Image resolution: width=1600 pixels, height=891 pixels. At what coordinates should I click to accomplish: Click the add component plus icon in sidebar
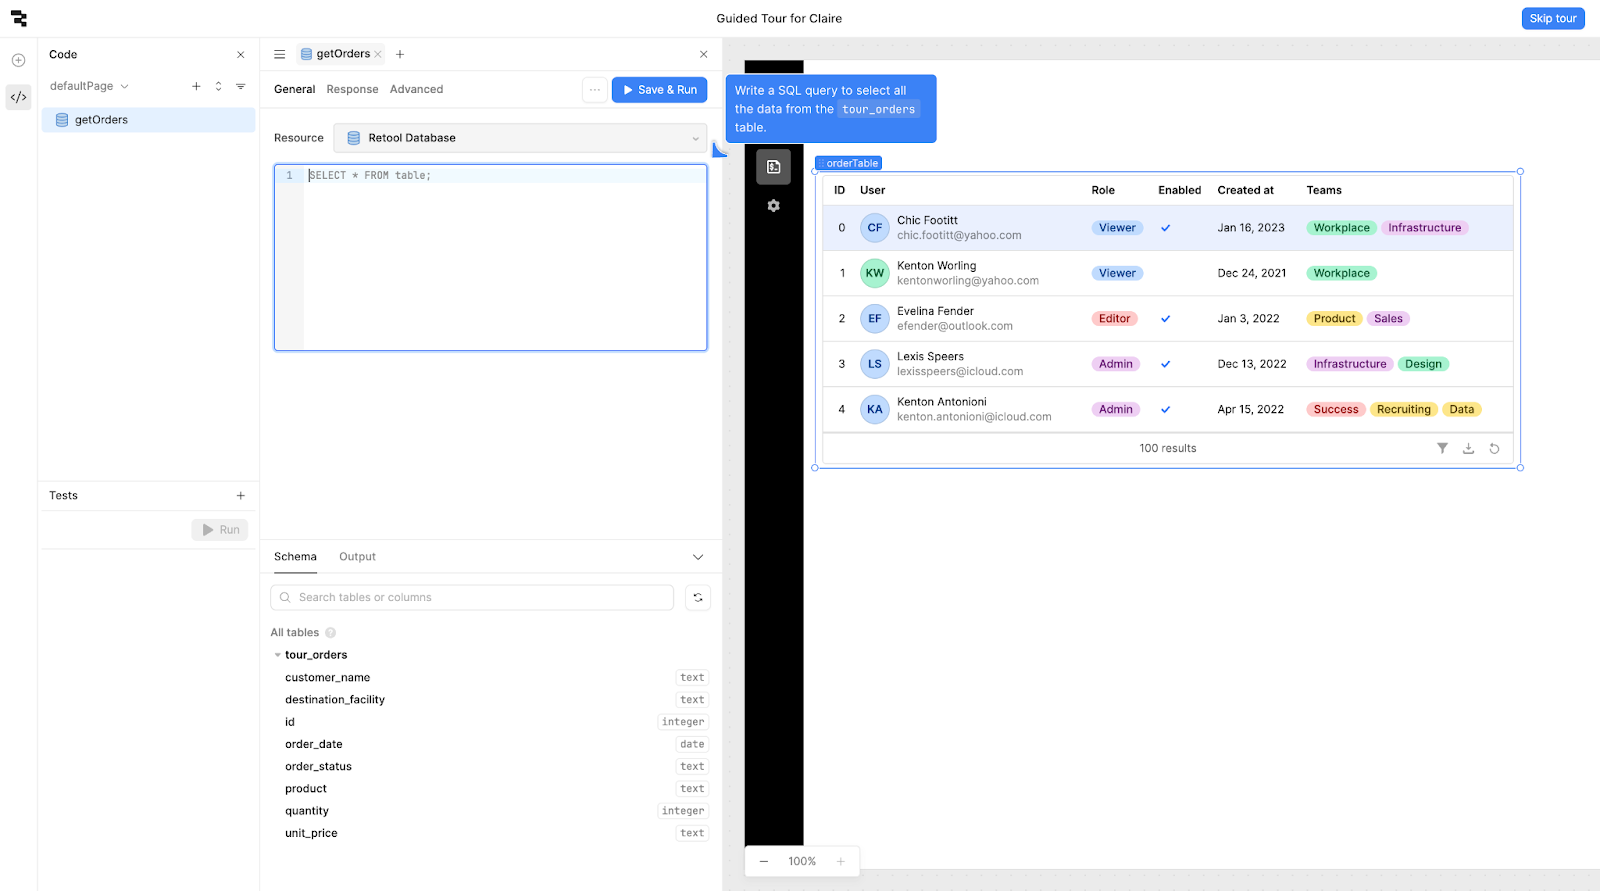pyautogui.click(x=18, y=61)
